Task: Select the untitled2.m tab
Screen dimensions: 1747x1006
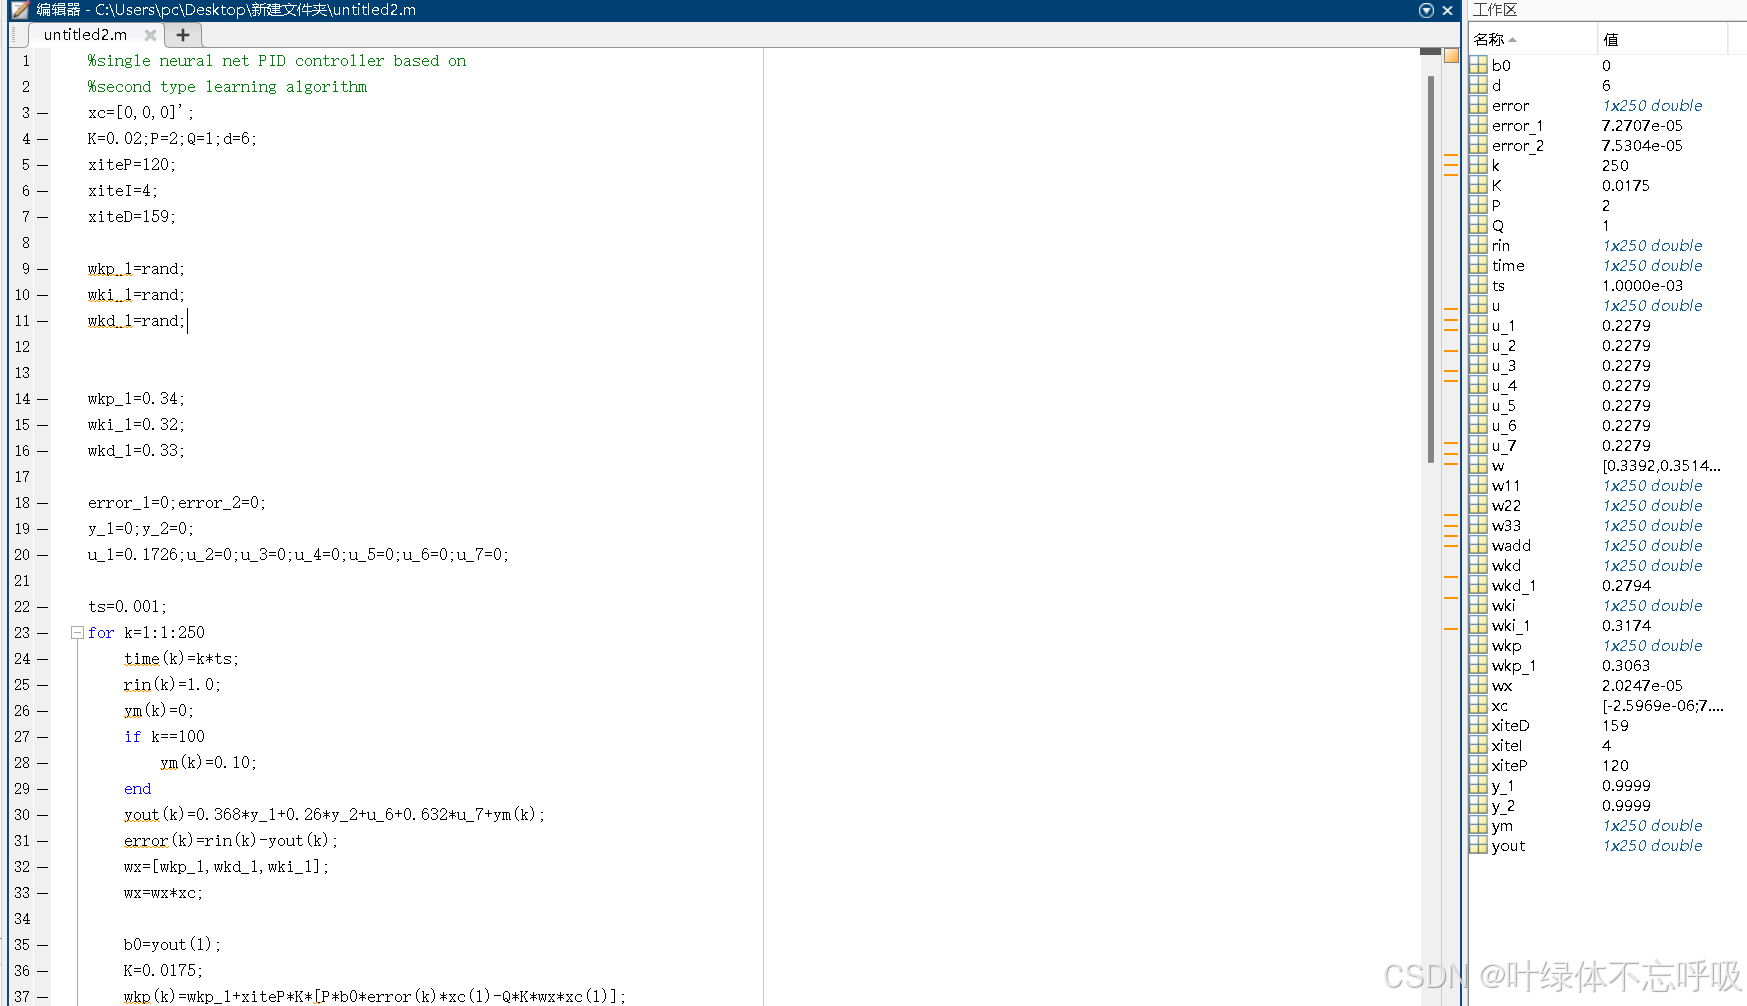Action: [85, 34]
